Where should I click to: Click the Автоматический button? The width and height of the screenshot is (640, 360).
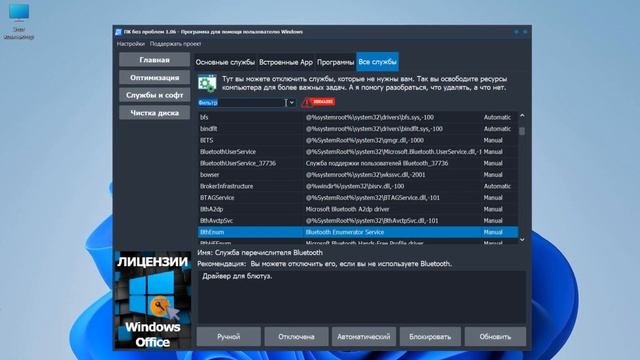(363, 337)
